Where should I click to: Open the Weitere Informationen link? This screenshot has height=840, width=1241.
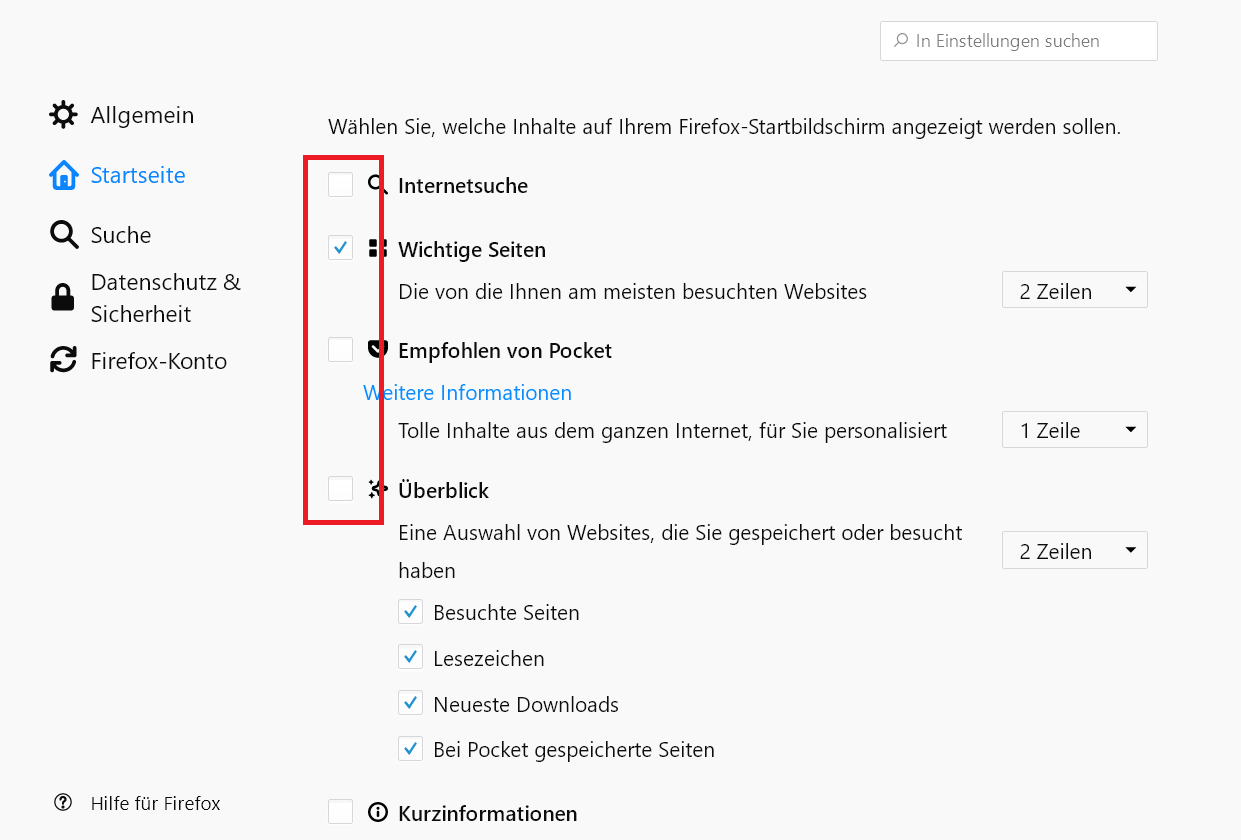click(x=468, y=393)
